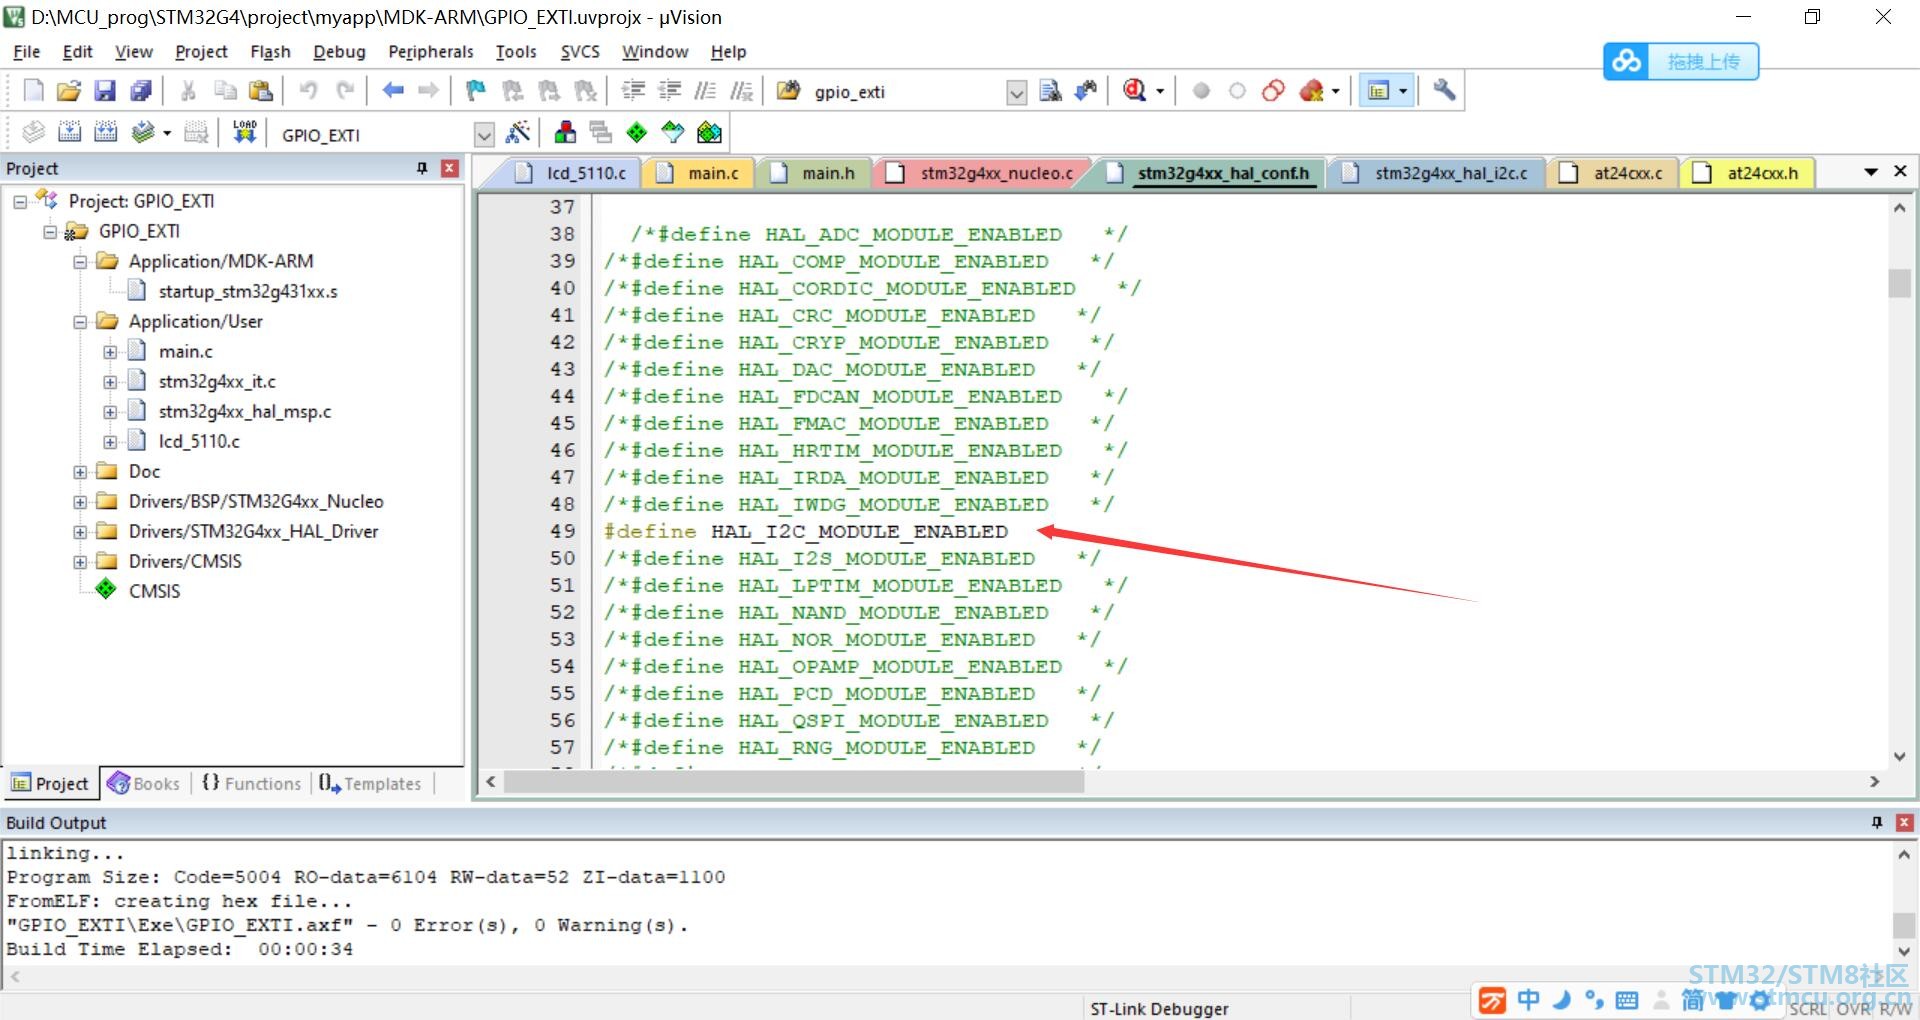The width and height of the screenshot is (1920, 1020).
Task: Click the Find icon beside the search box
Action: [x=1050, y=91]
